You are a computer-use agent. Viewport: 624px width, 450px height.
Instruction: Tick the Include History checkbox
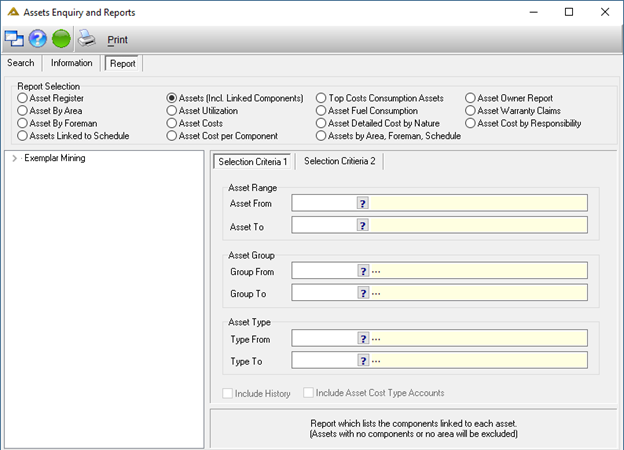pos(228,394)
